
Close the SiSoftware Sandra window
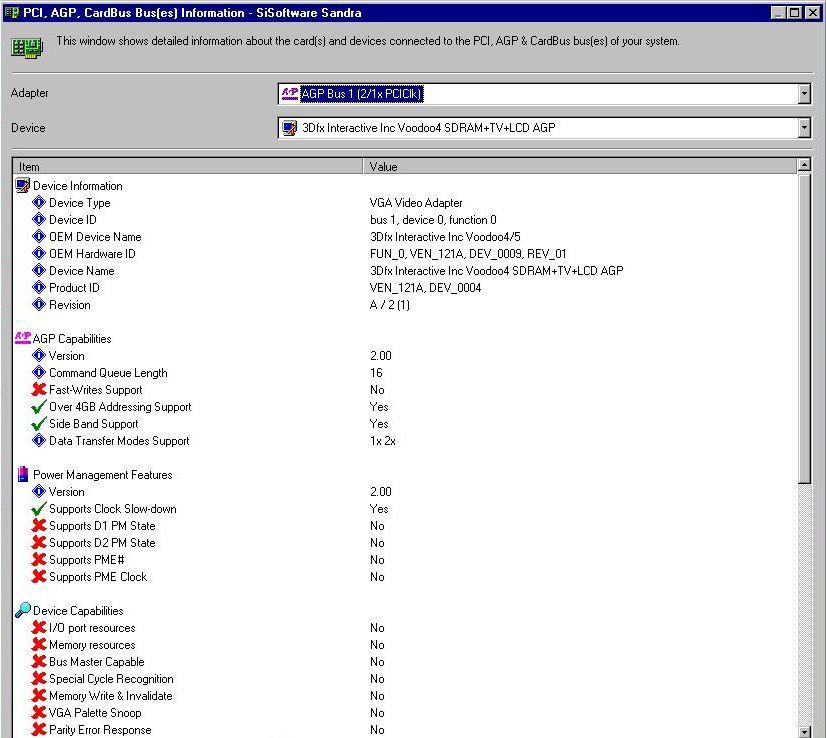pos(813,13)
